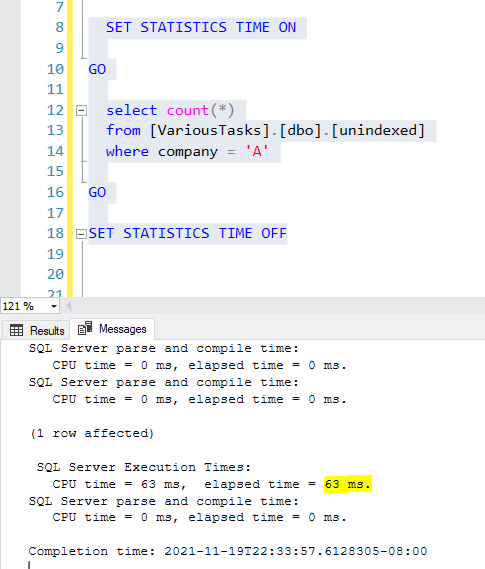Click the SQL Server Execution Times line
Image resolution: width=485 pixels, height=569 pixels.
click(x=144, y=467)
